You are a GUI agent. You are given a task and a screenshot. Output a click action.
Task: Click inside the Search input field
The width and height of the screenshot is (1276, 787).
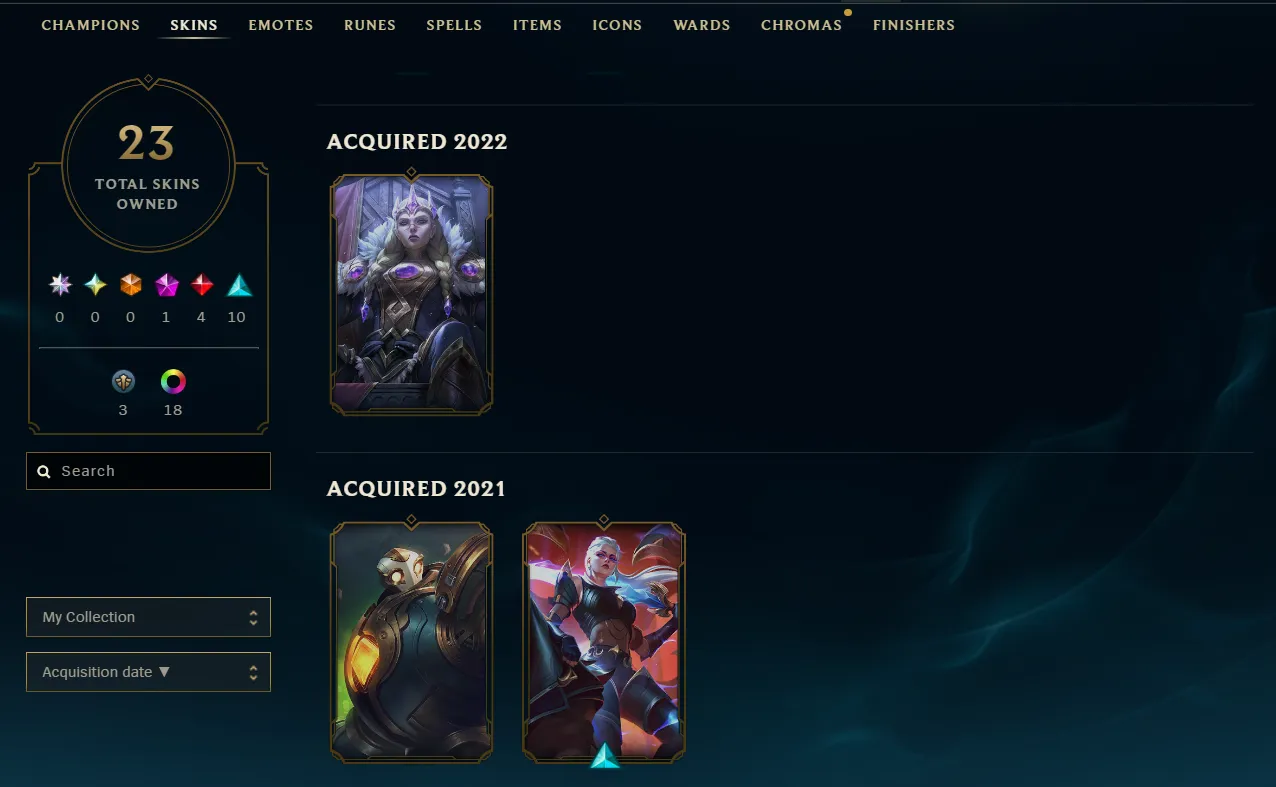coord(148,471)
